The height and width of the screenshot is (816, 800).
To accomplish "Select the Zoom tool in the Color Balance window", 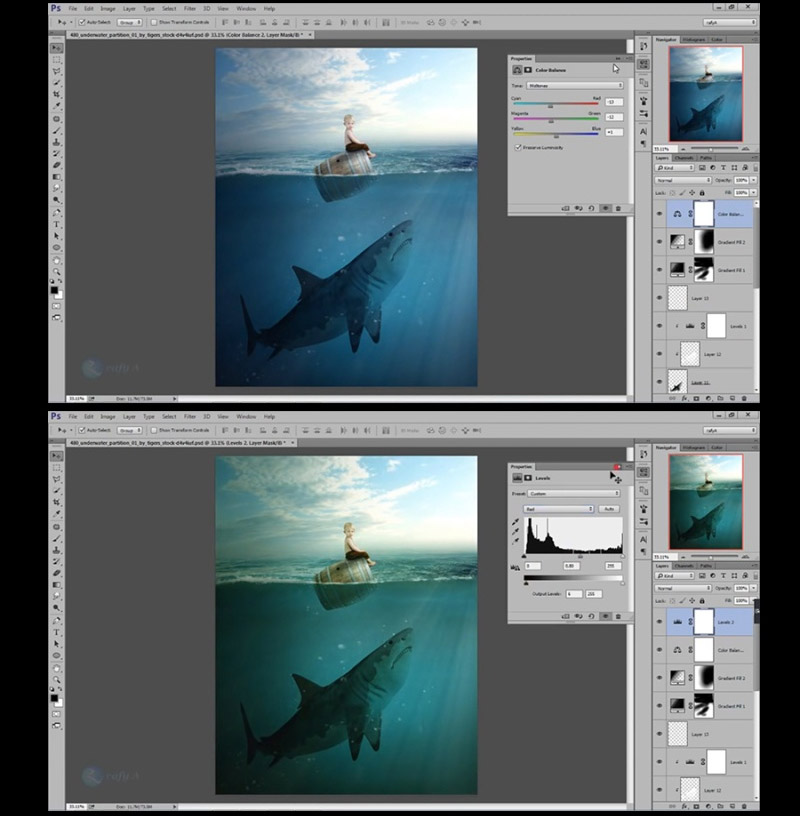I will [56, 272].
